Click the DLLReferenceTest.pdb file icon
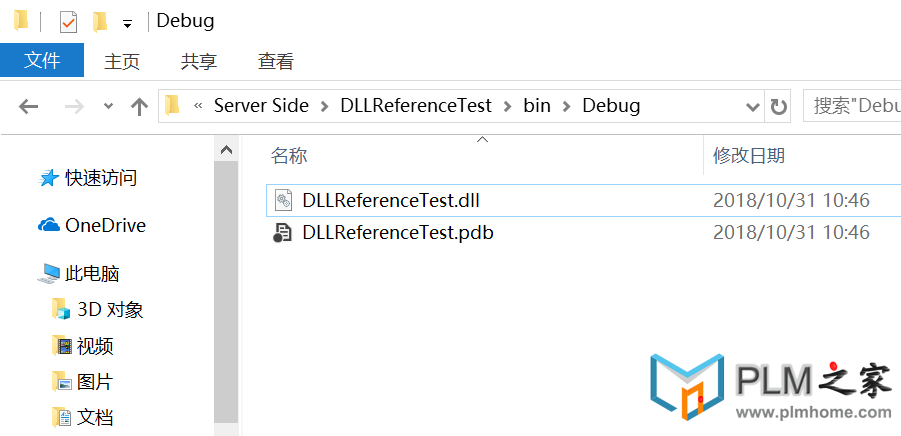Screen dimensions: 901x436 tap(282, 233)
